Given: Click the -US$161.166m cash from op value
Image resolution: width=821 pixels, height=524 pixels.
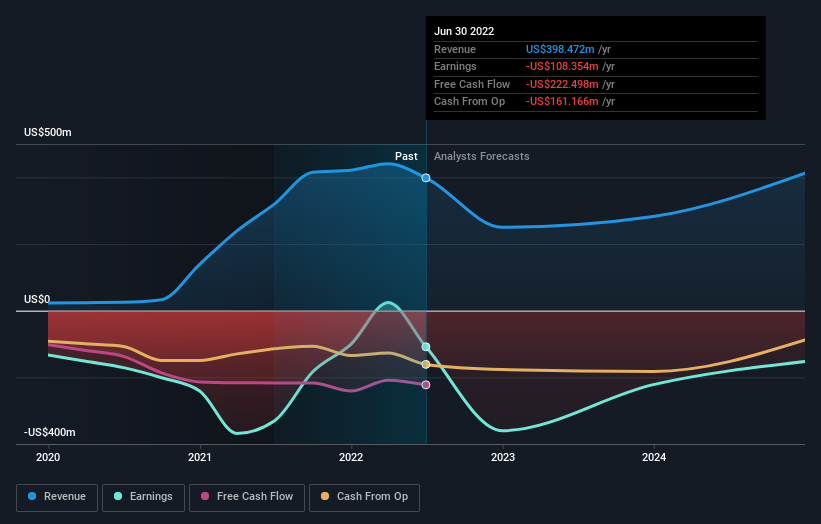Looking at the screenshot, I should (x=562, y=102).
